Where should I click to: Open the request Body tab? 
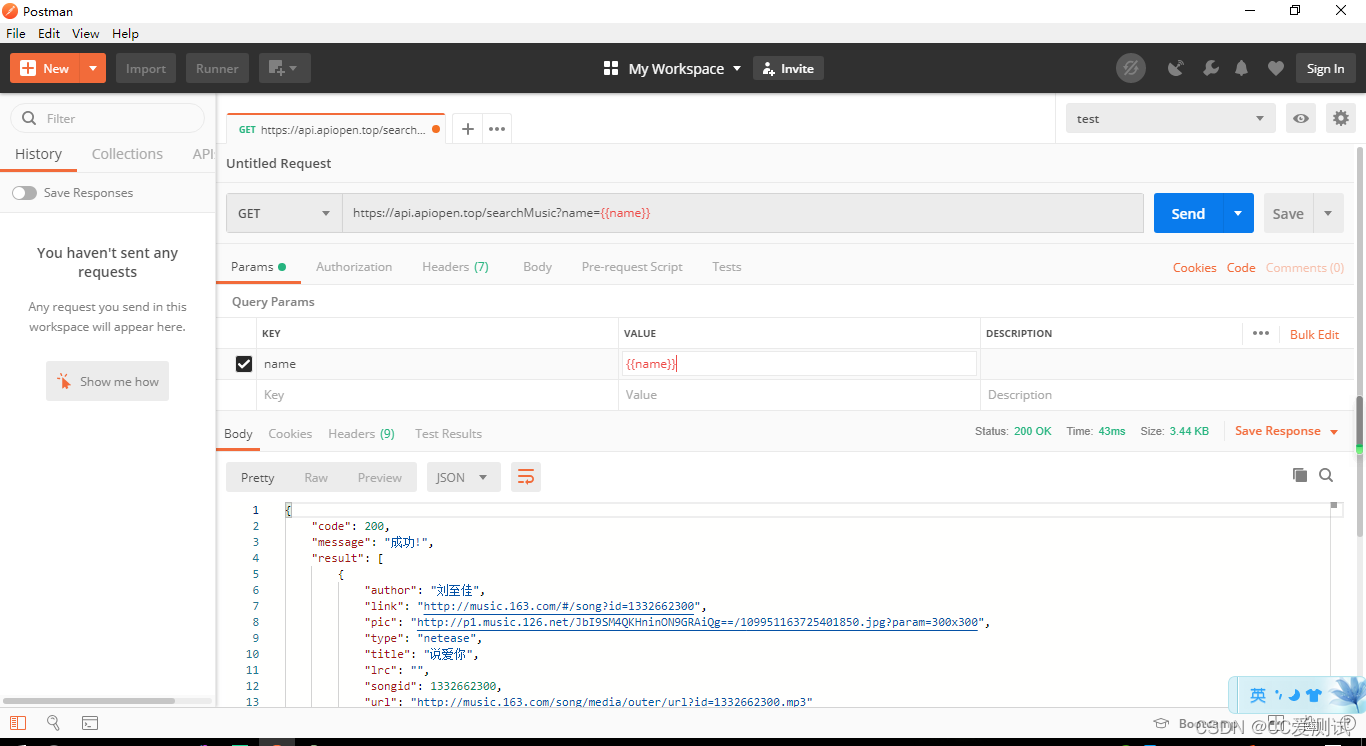(x=537, y=267)
